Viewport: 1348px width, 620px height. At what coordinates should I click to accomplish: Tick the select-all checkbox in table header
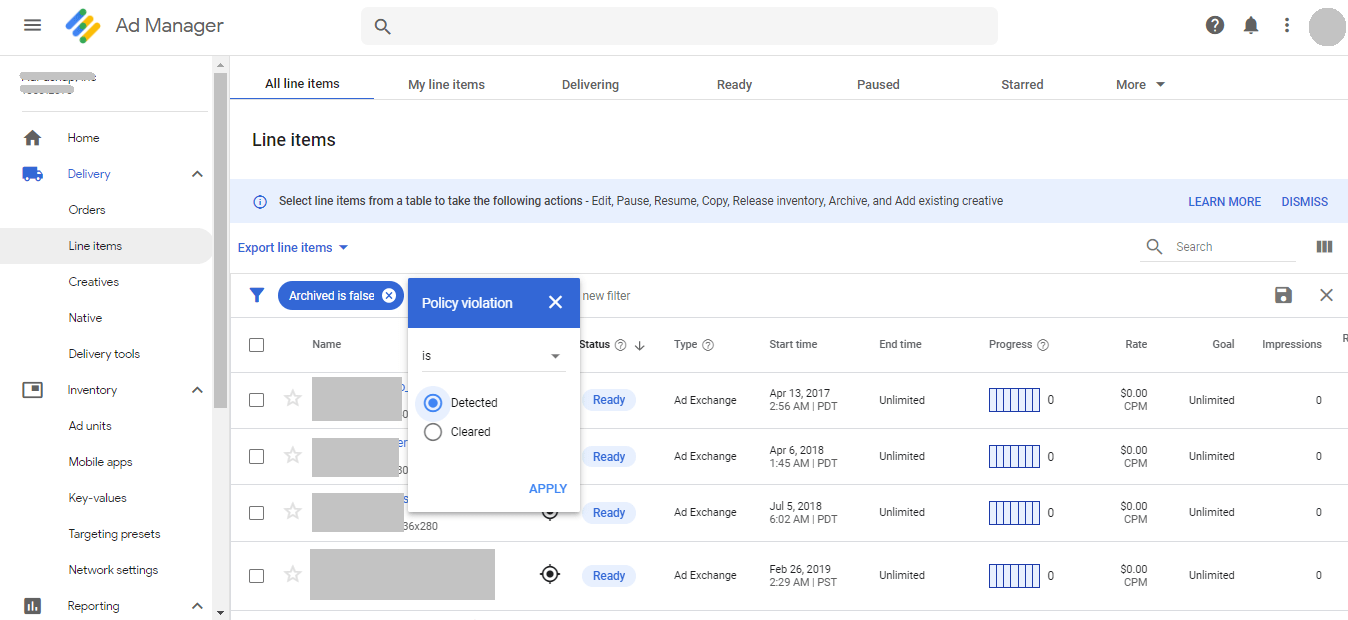click(257, 345)
